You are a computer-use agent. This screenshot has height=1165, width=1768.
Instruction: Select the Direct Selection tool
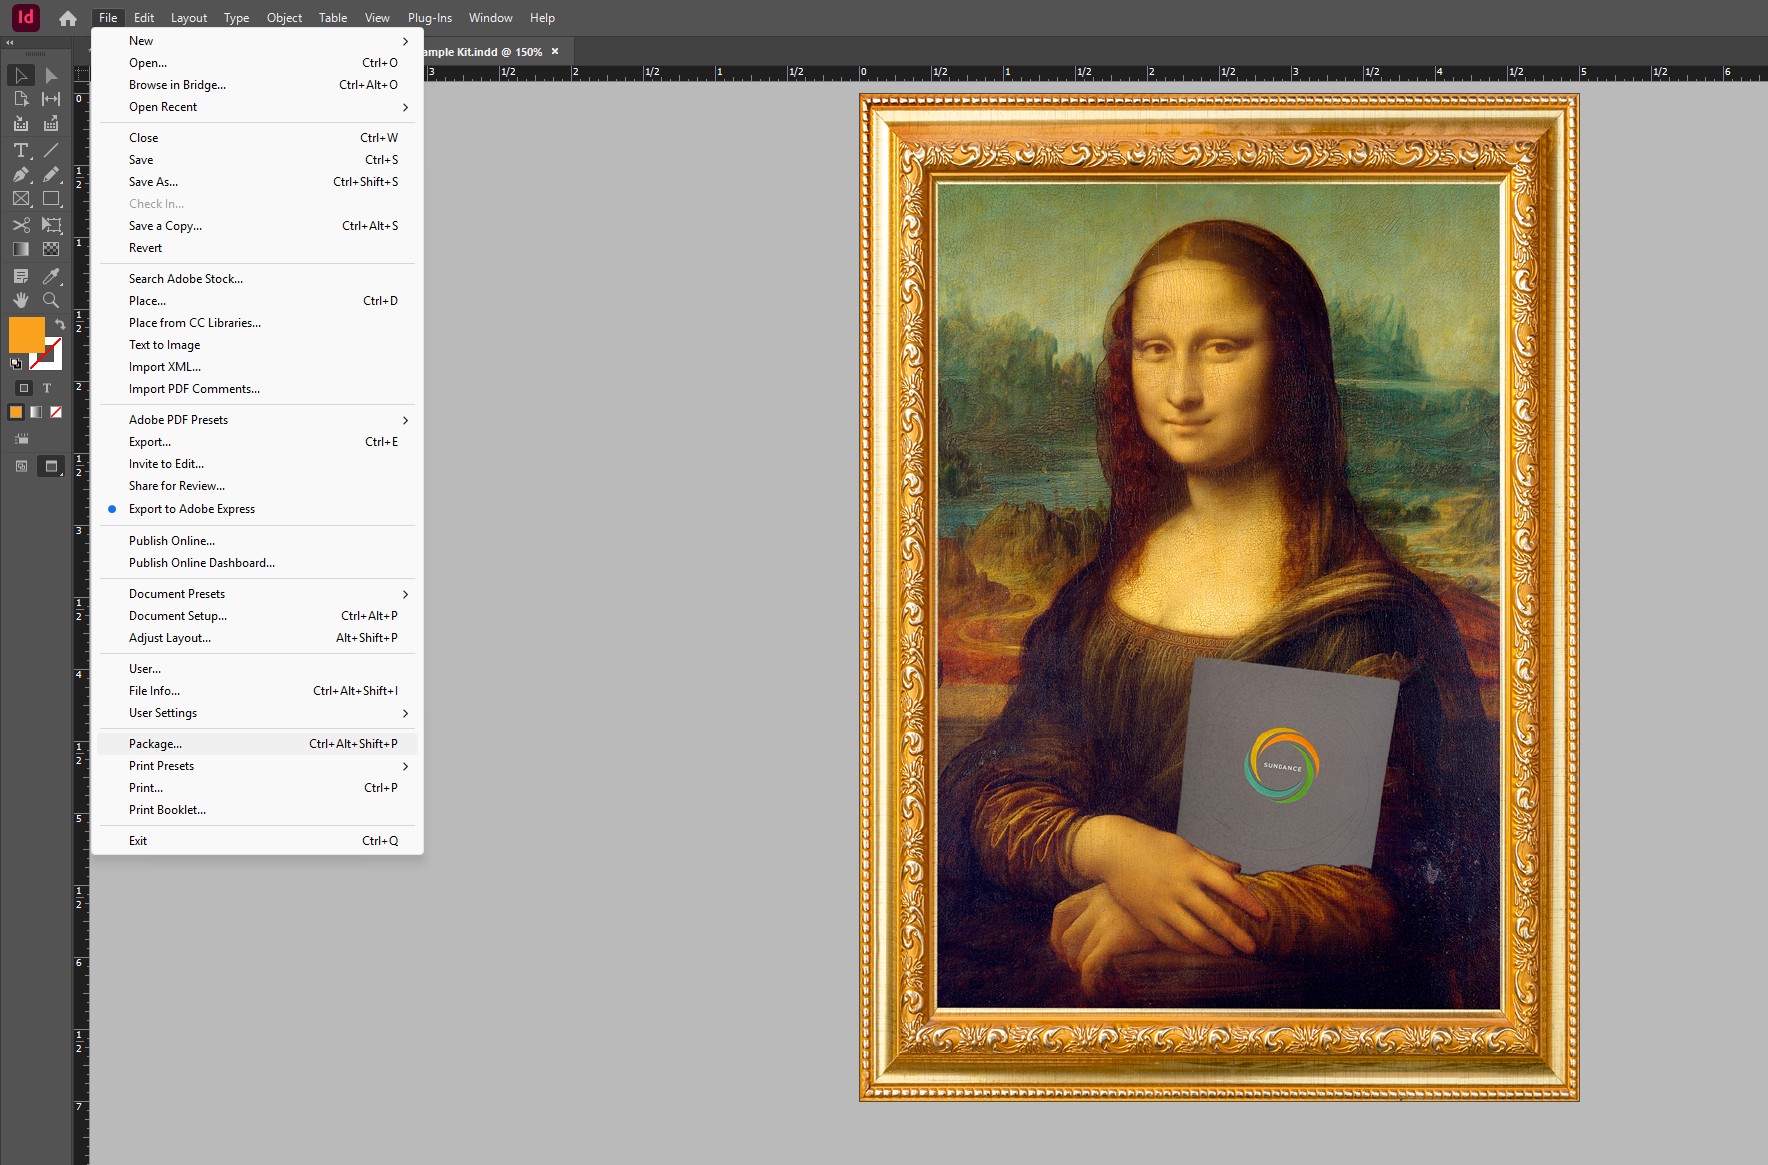(x=51, y=76)
